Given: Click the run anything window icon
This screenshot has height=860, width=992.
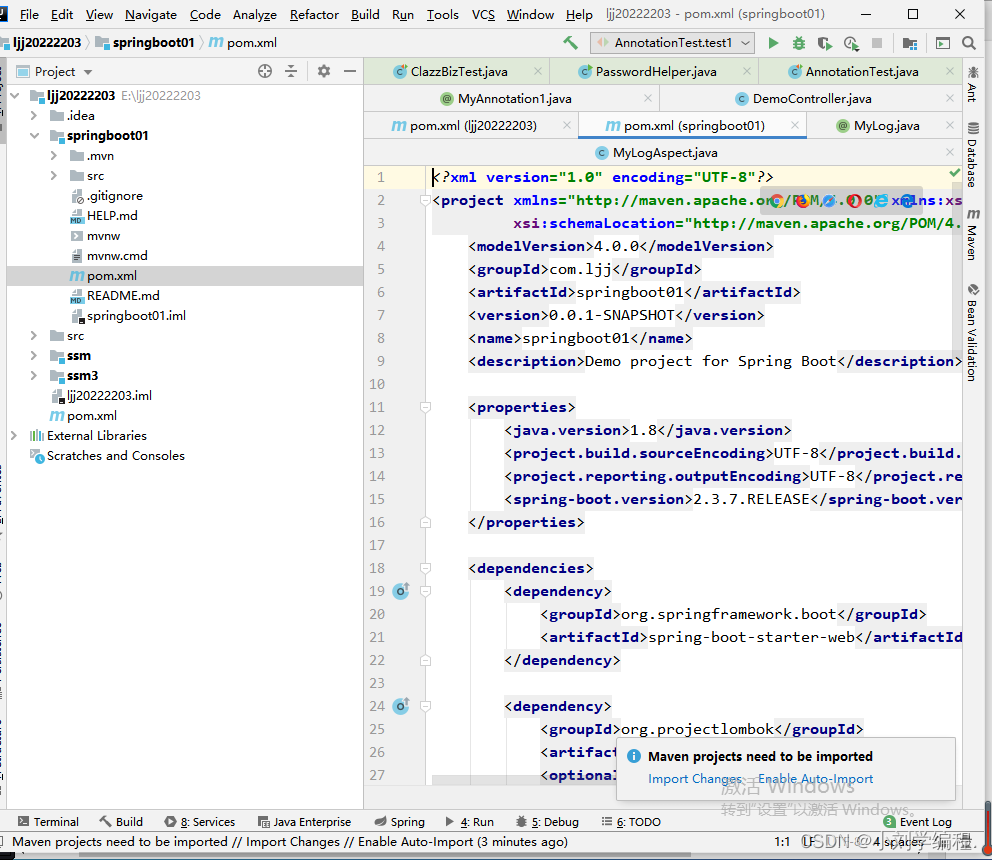Looking at the screenshot, I should tap(943, 43).
